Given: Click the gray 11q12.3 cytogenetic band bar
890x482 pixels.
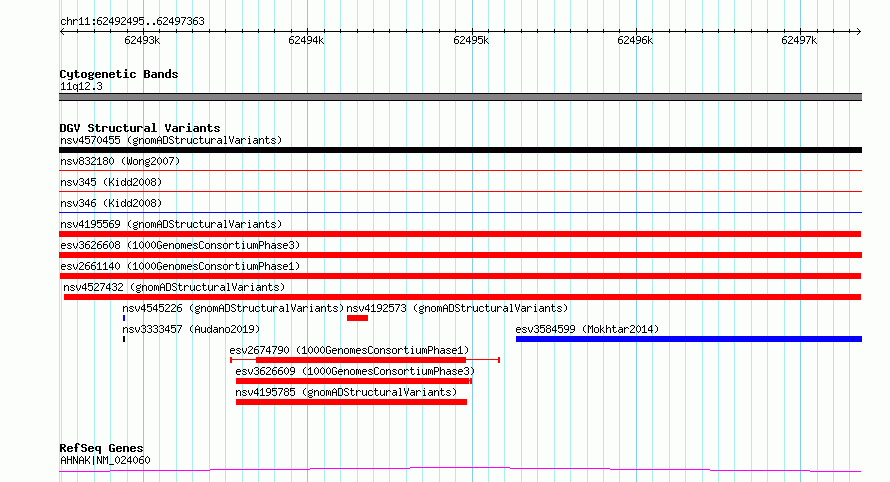Looking at the screenshot, I should 460,97.
